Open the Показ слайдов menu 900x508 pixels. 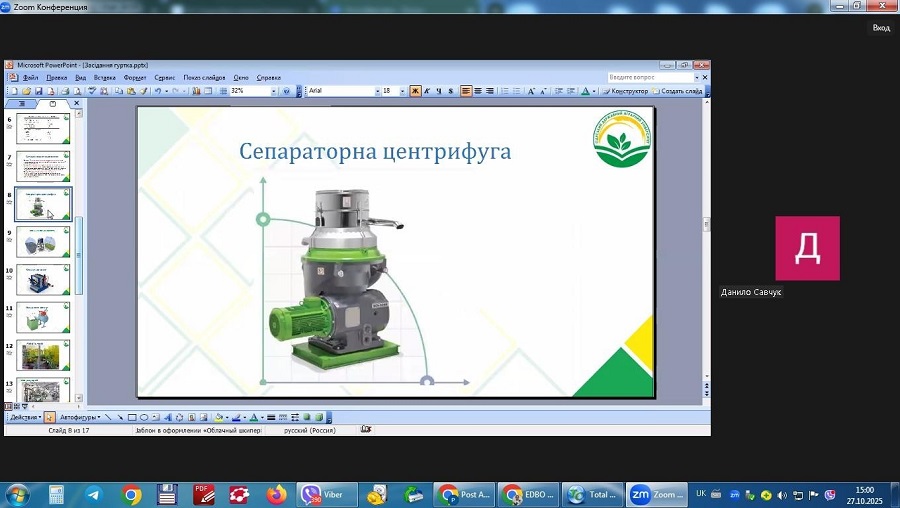204,77
